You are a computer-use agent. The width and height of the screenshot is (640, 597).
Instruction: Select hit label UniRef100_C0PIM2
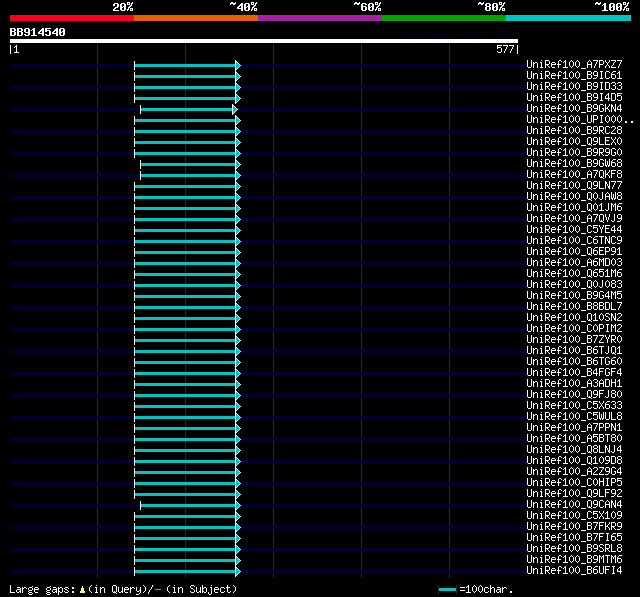pyautogui.click(x=574, y=329)
